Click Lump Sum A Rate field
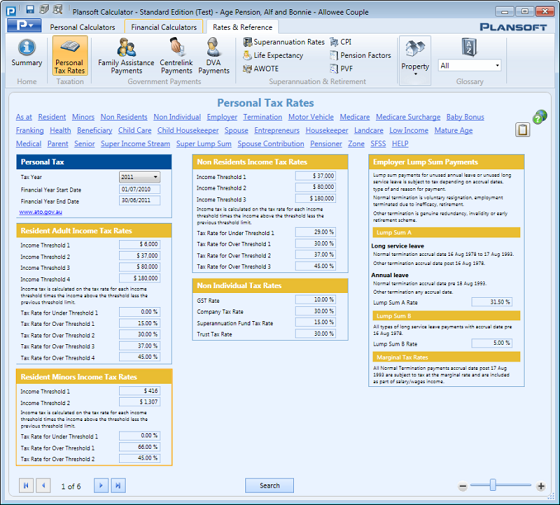This screenshot has width=560, height=505. point(492,302)
